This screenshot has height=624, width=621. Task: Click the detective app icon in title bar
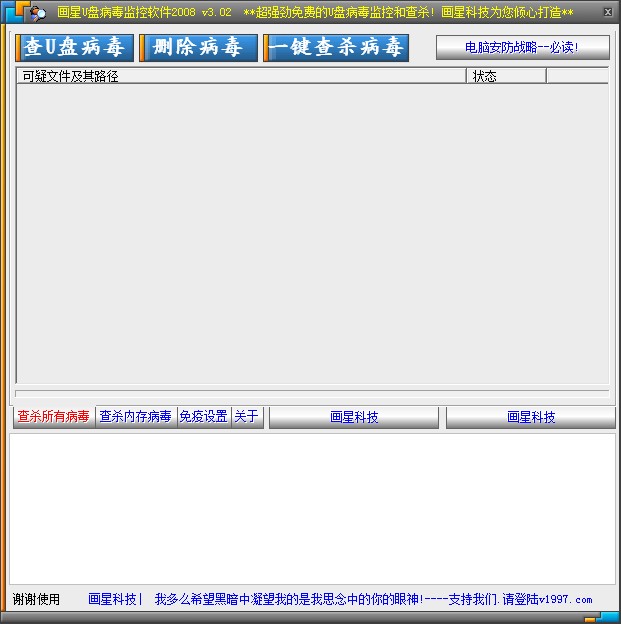click(38, 13)
